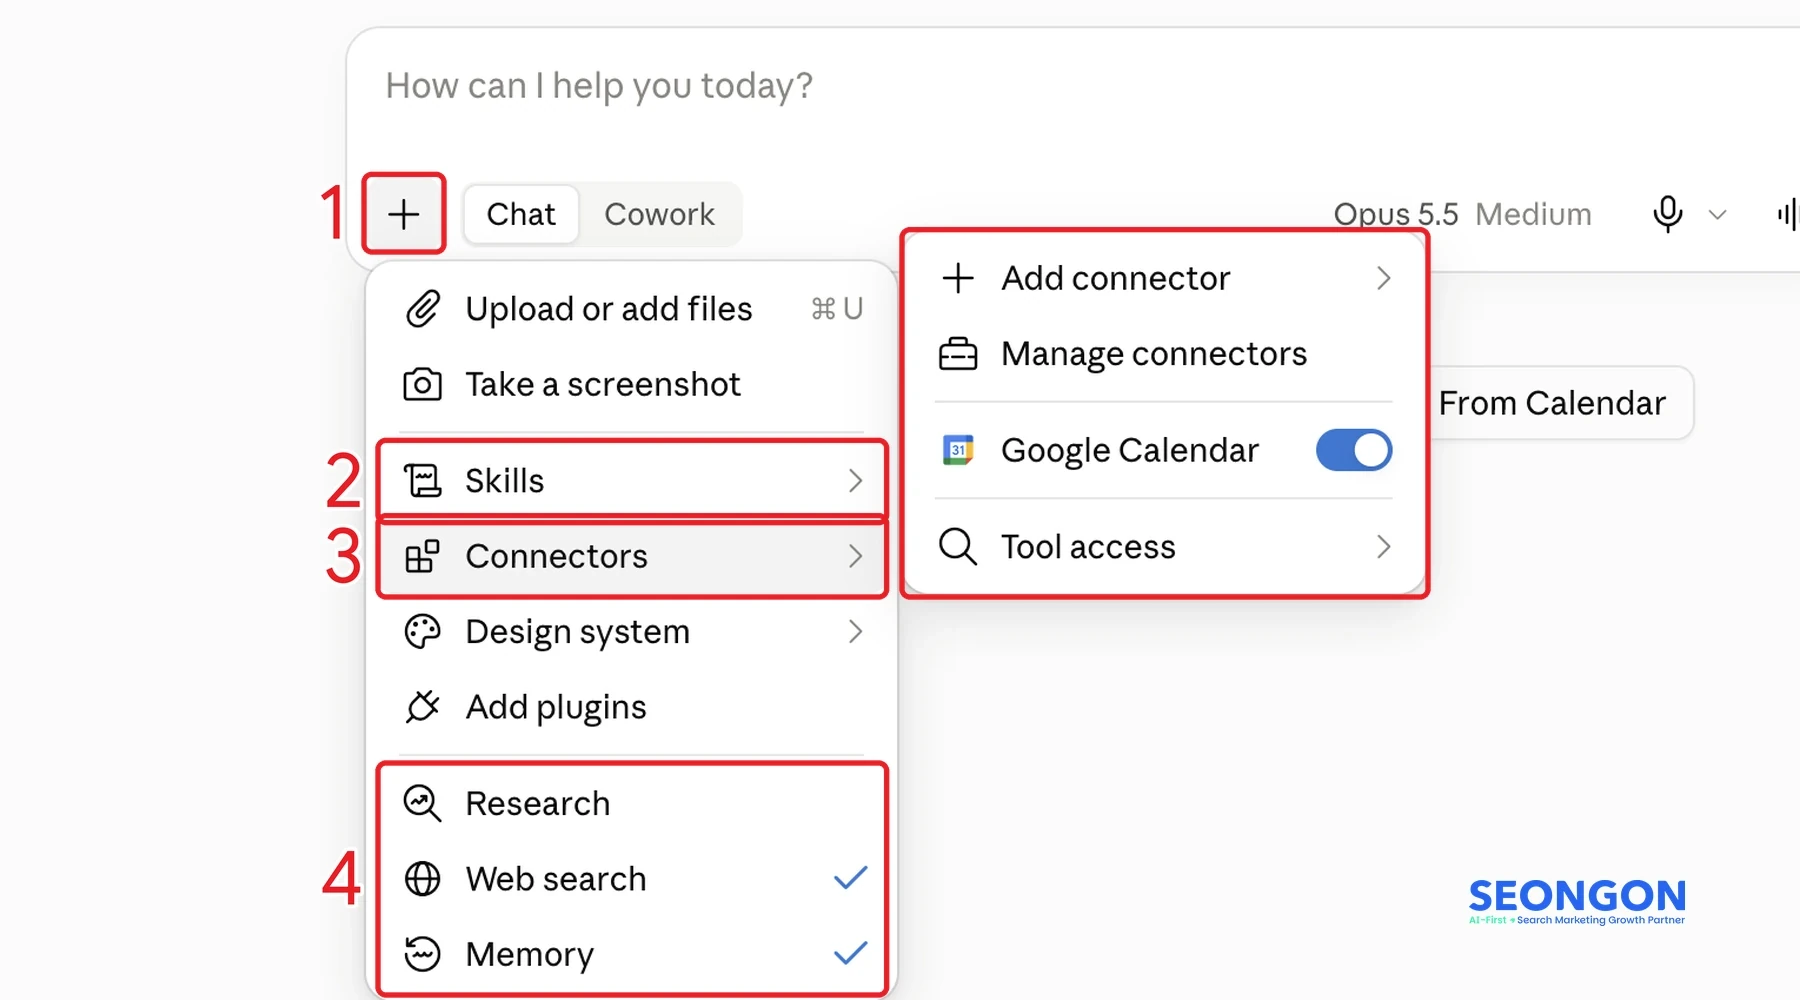
Task: Switch to the Chat tab
Action: (521, 214)
